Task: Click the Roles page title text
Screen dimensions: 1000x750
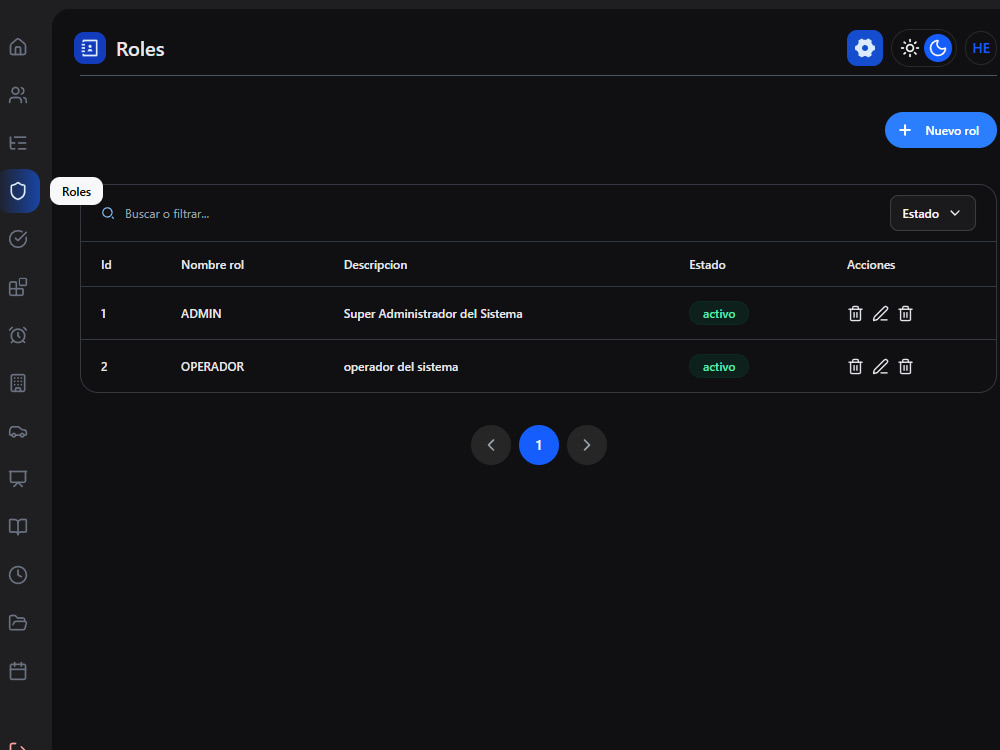Action: 140,49
